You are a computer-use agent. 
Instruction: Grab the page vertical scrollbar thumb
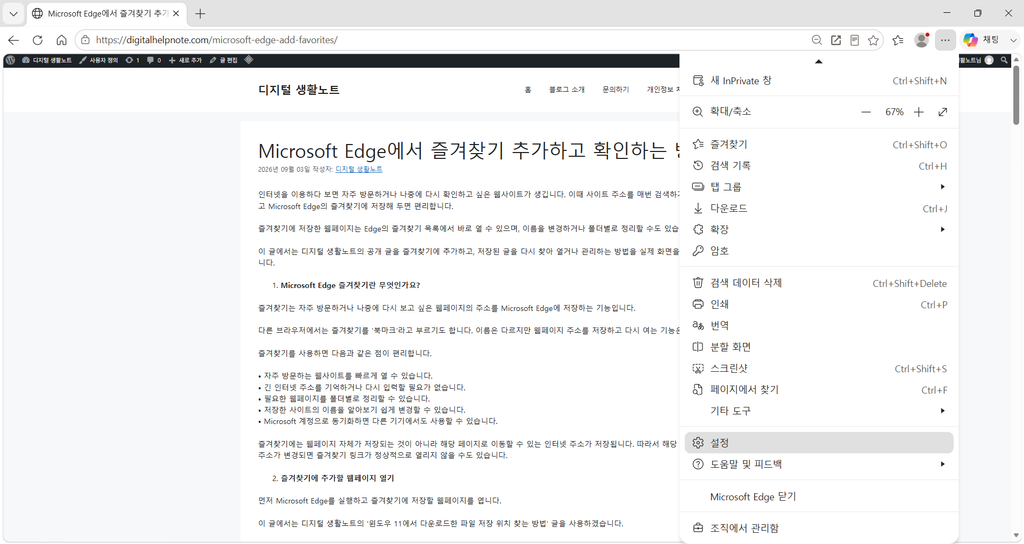pos(1016,95)
